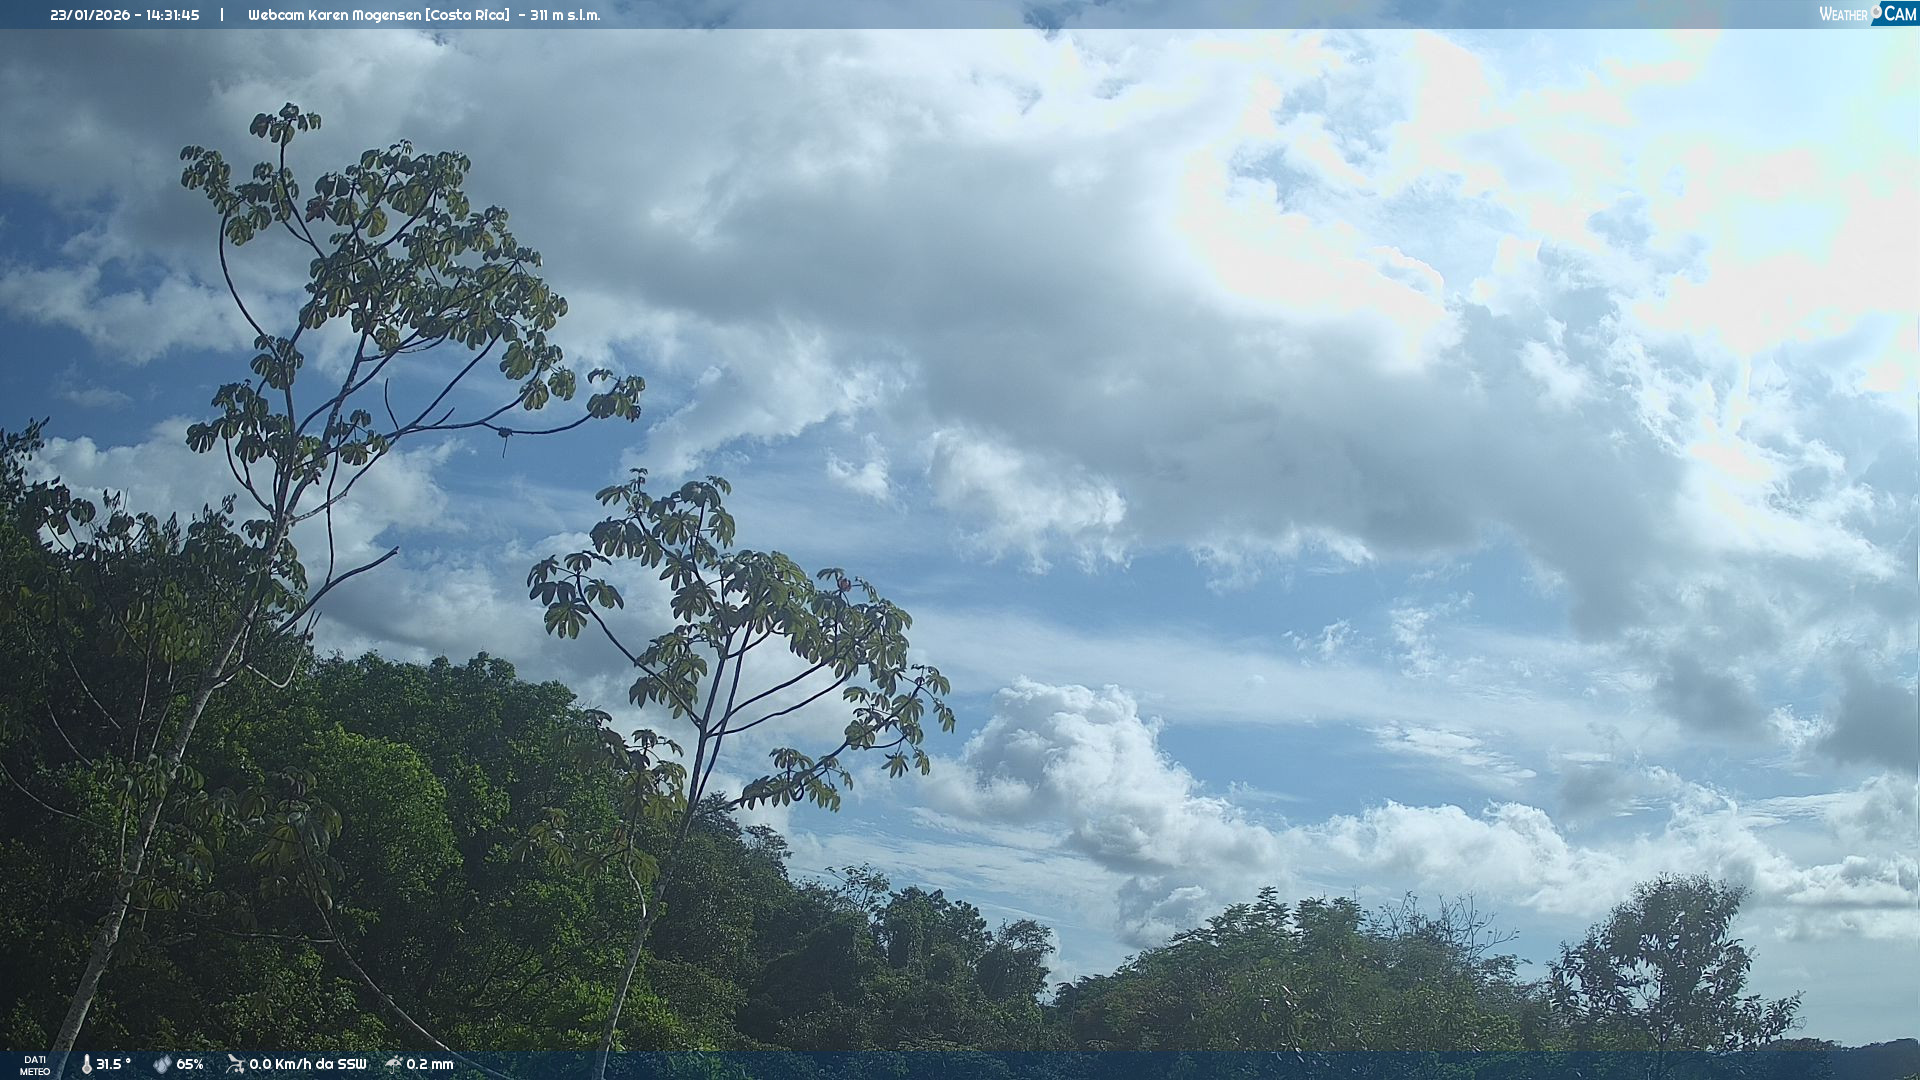Click the Weather word in the logo
Viewport: 1920px width, 1080px height.
tap(1842, 14)
